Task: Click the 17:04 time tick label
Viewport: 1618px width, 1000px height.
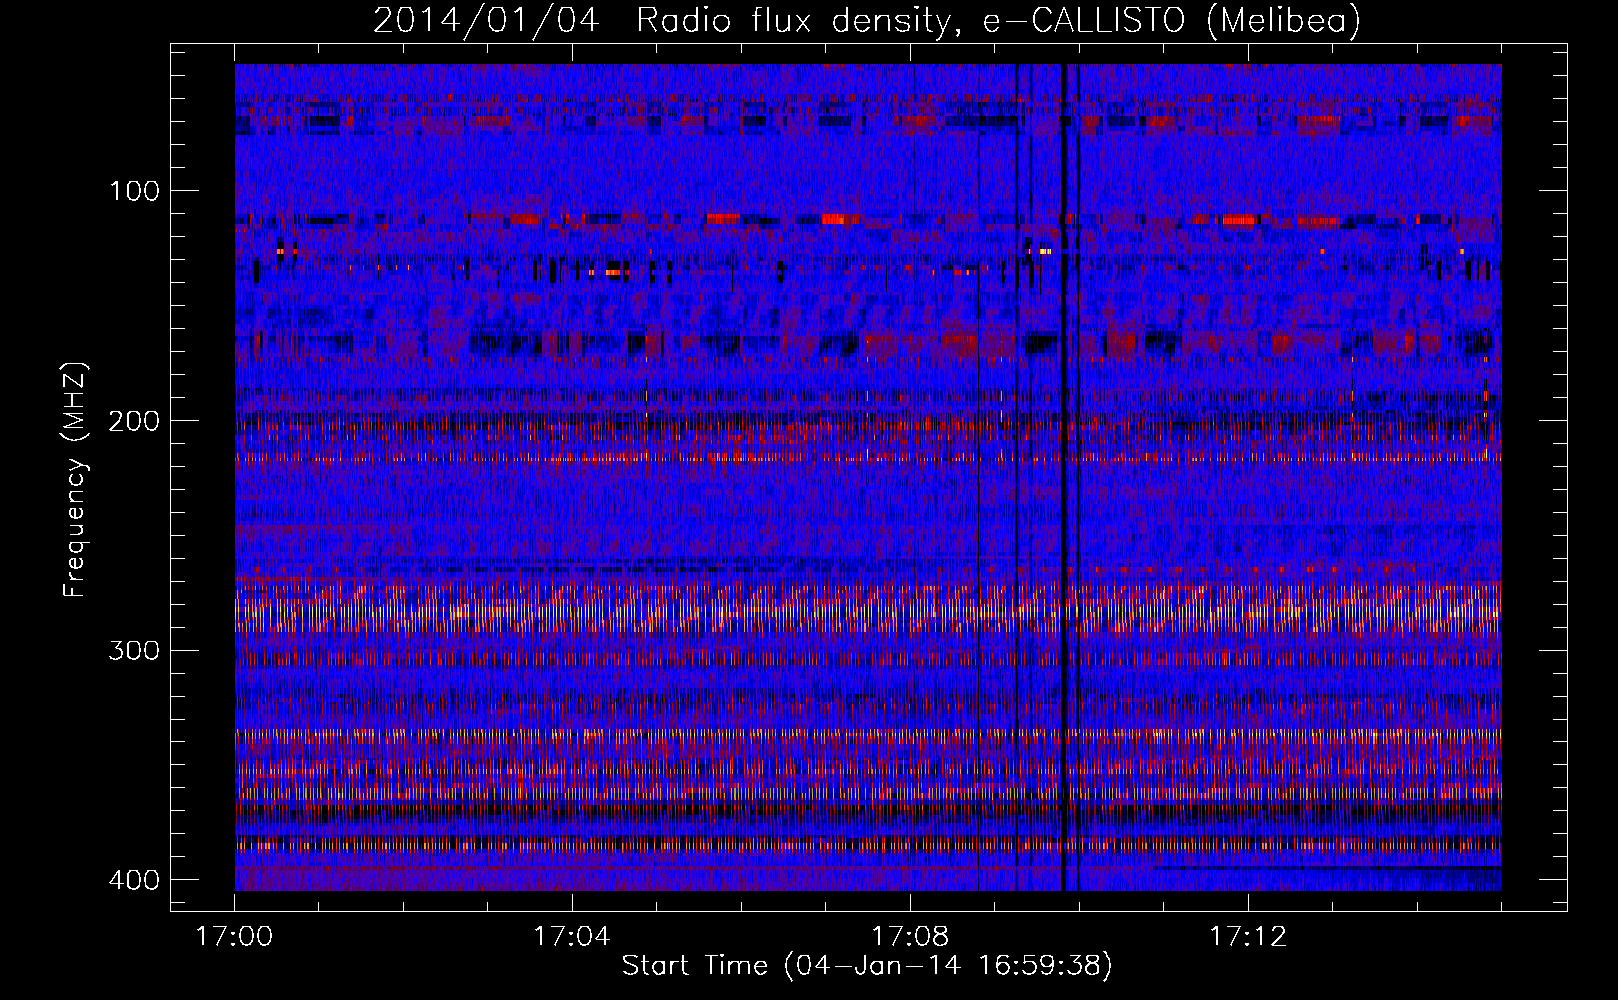Action: pyautogui.click(x=572, y=937)
